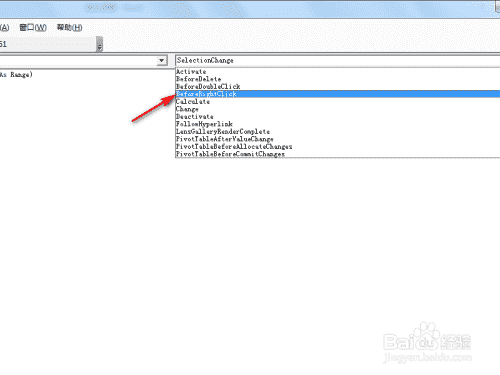Pick the Change event entry
The image size is (500, 375).
(337, 109)
